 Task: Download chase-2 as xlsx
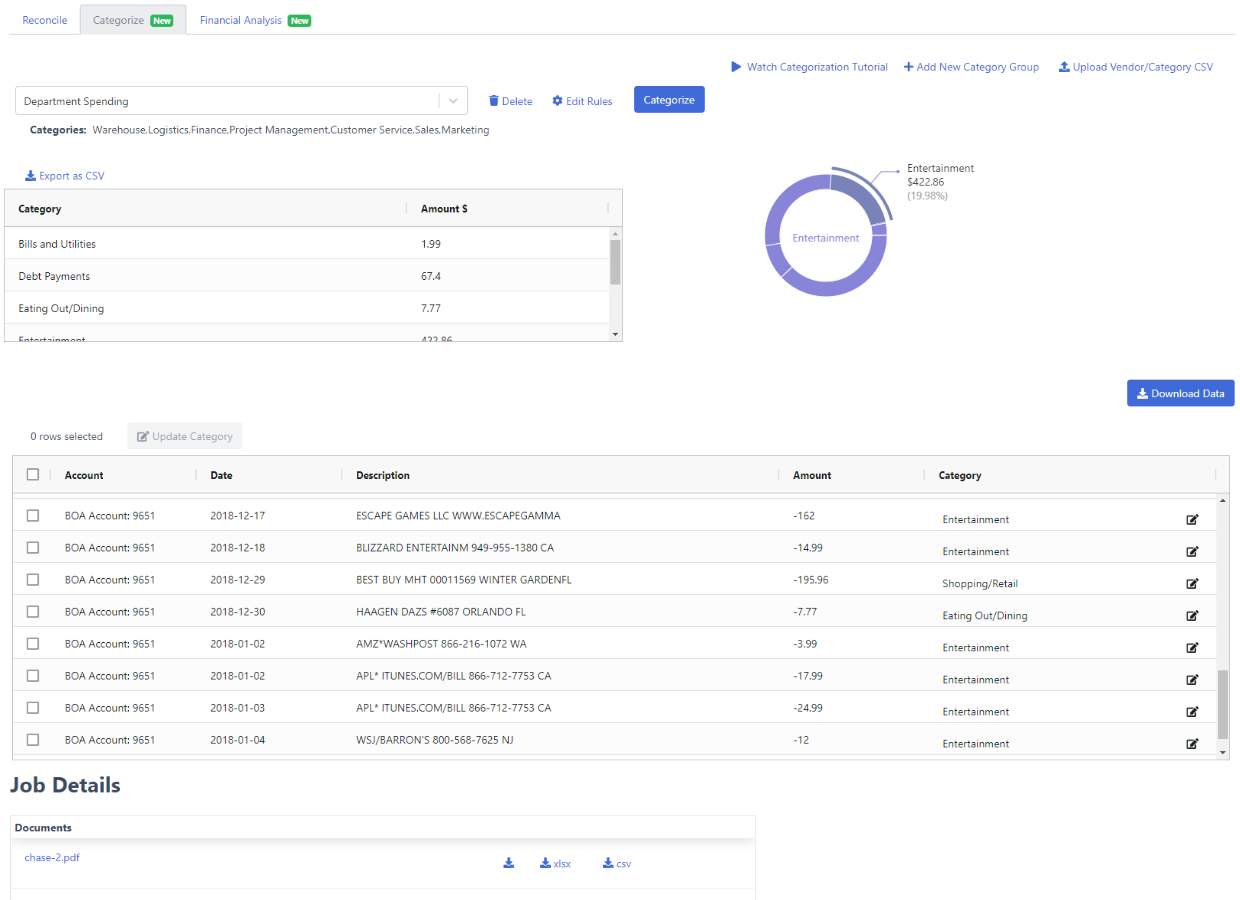pos(555,863)
